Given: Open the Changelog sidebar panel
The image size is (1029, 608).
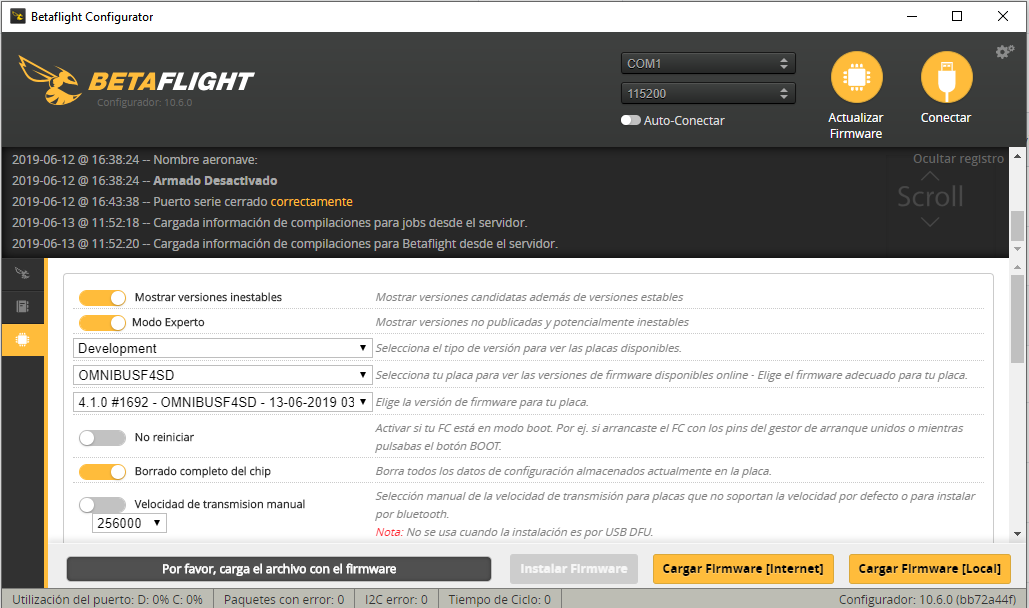Looking at the screenshot, I should pyautogui.click(x=22, y=306).
